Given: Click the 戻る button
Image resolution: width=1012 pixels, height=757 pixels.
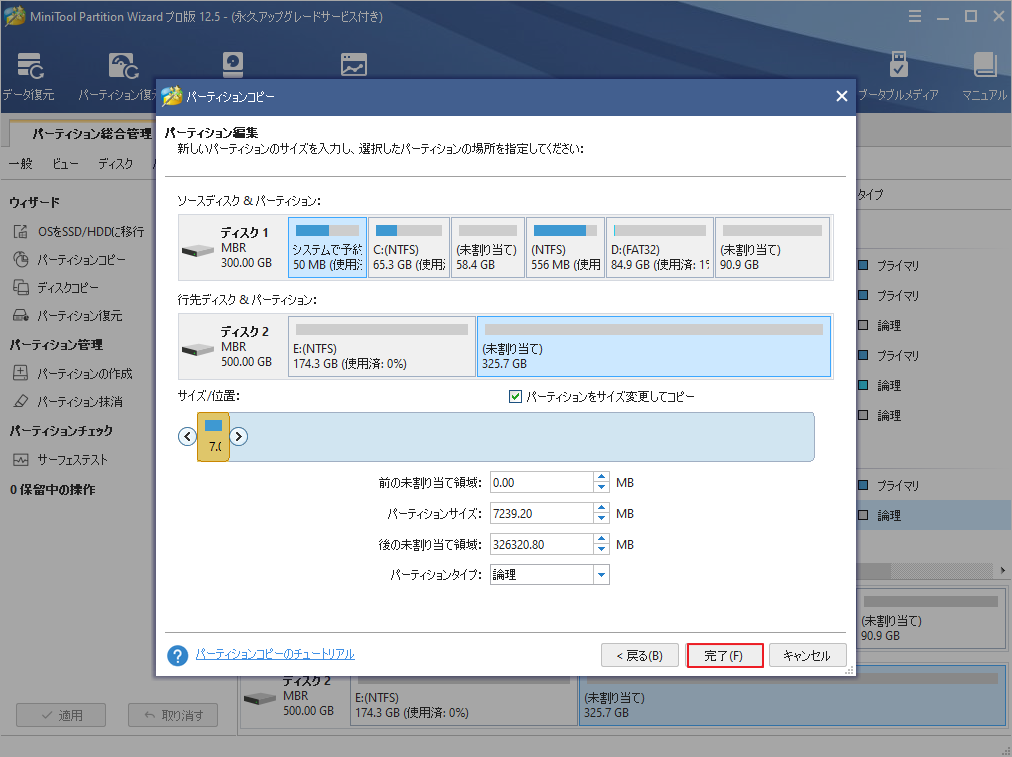Looking at the screenshot, I should pos(640,655).
